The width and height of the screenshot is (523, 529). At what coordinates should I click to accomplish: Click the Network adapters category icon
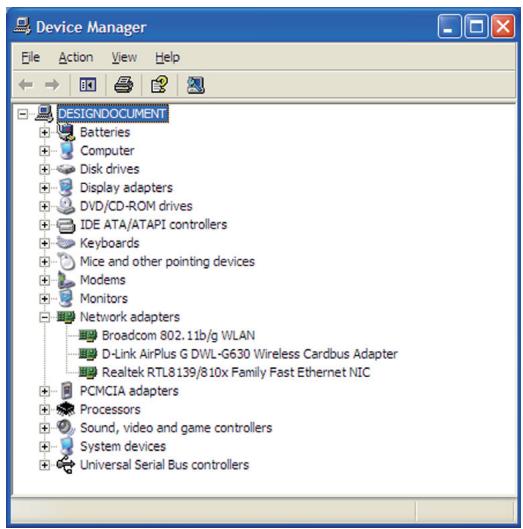tap(66, 317)
